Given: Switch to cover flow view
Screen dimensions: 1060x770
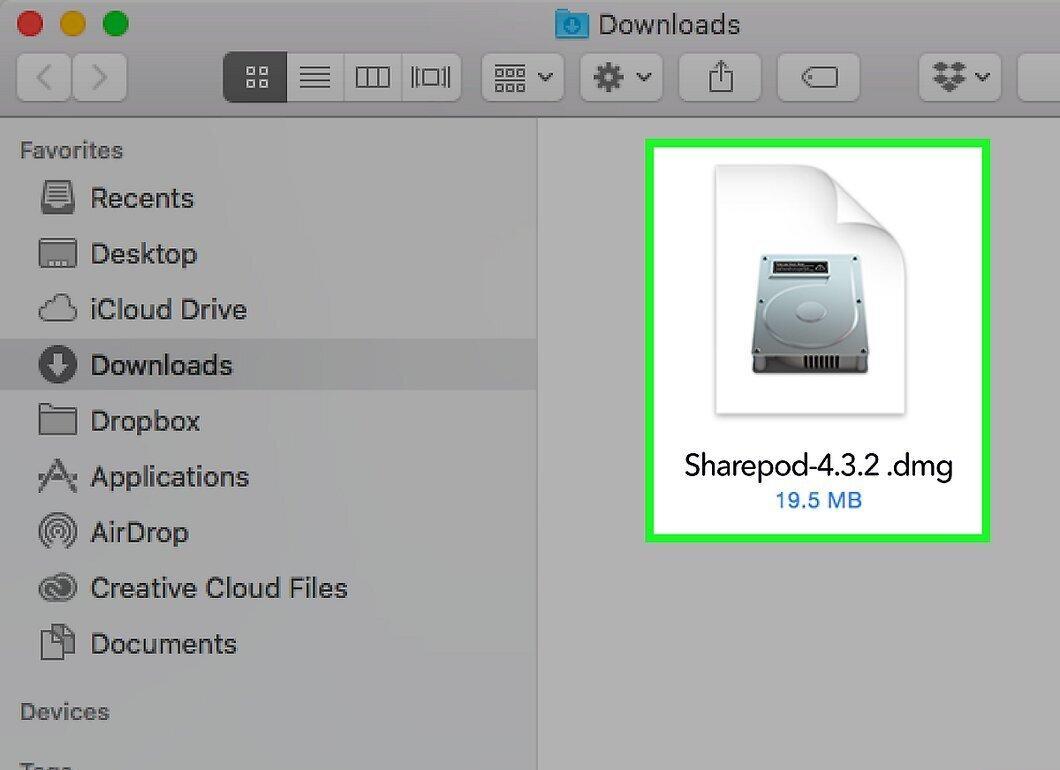Looking at the screenshot, I should click(x=431, y=77).
